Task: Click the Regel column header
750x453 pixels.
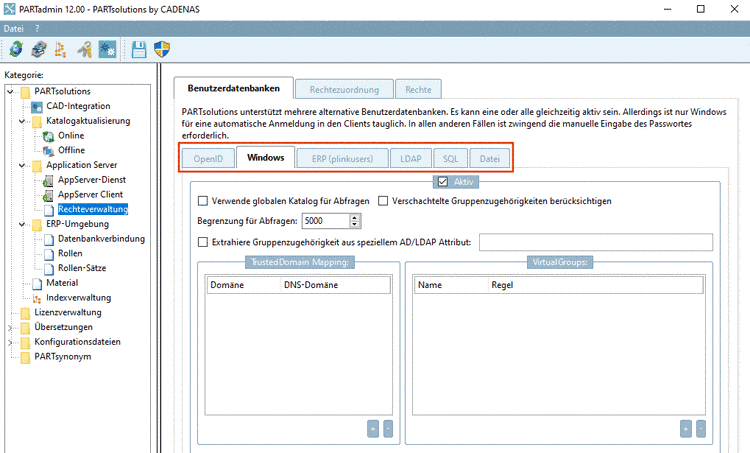Action: tap(596, 285)
